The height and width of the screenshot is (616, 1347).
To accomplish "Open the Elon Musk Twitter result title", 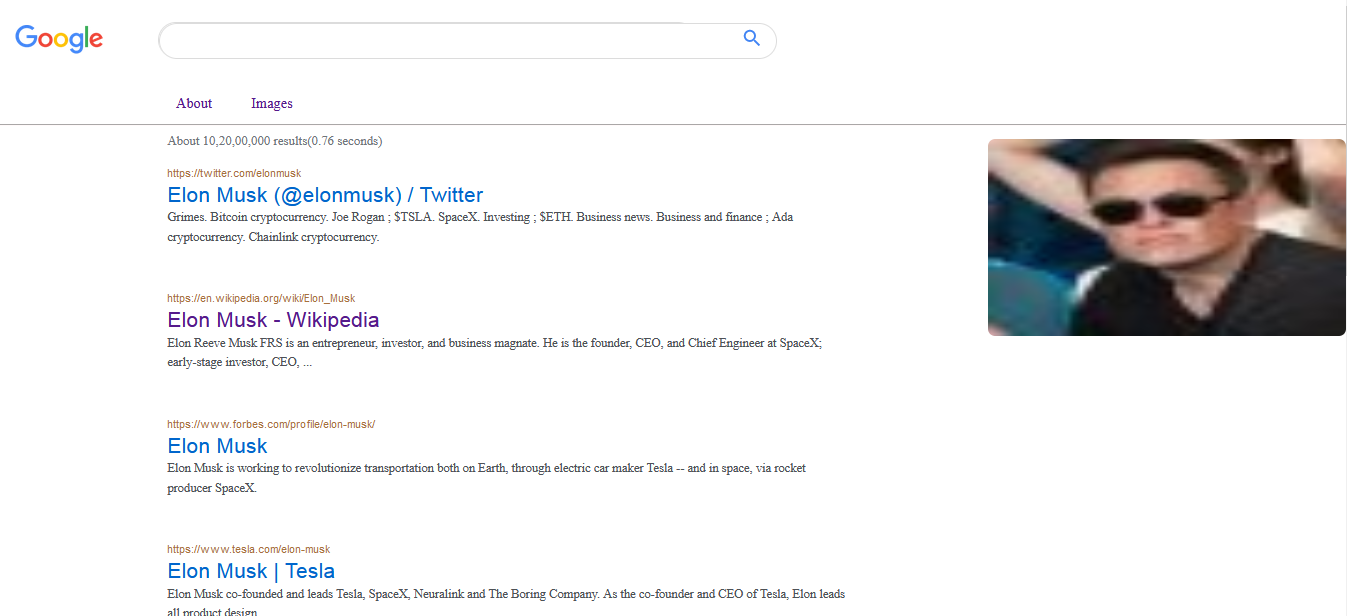I will tap(325, 195).
